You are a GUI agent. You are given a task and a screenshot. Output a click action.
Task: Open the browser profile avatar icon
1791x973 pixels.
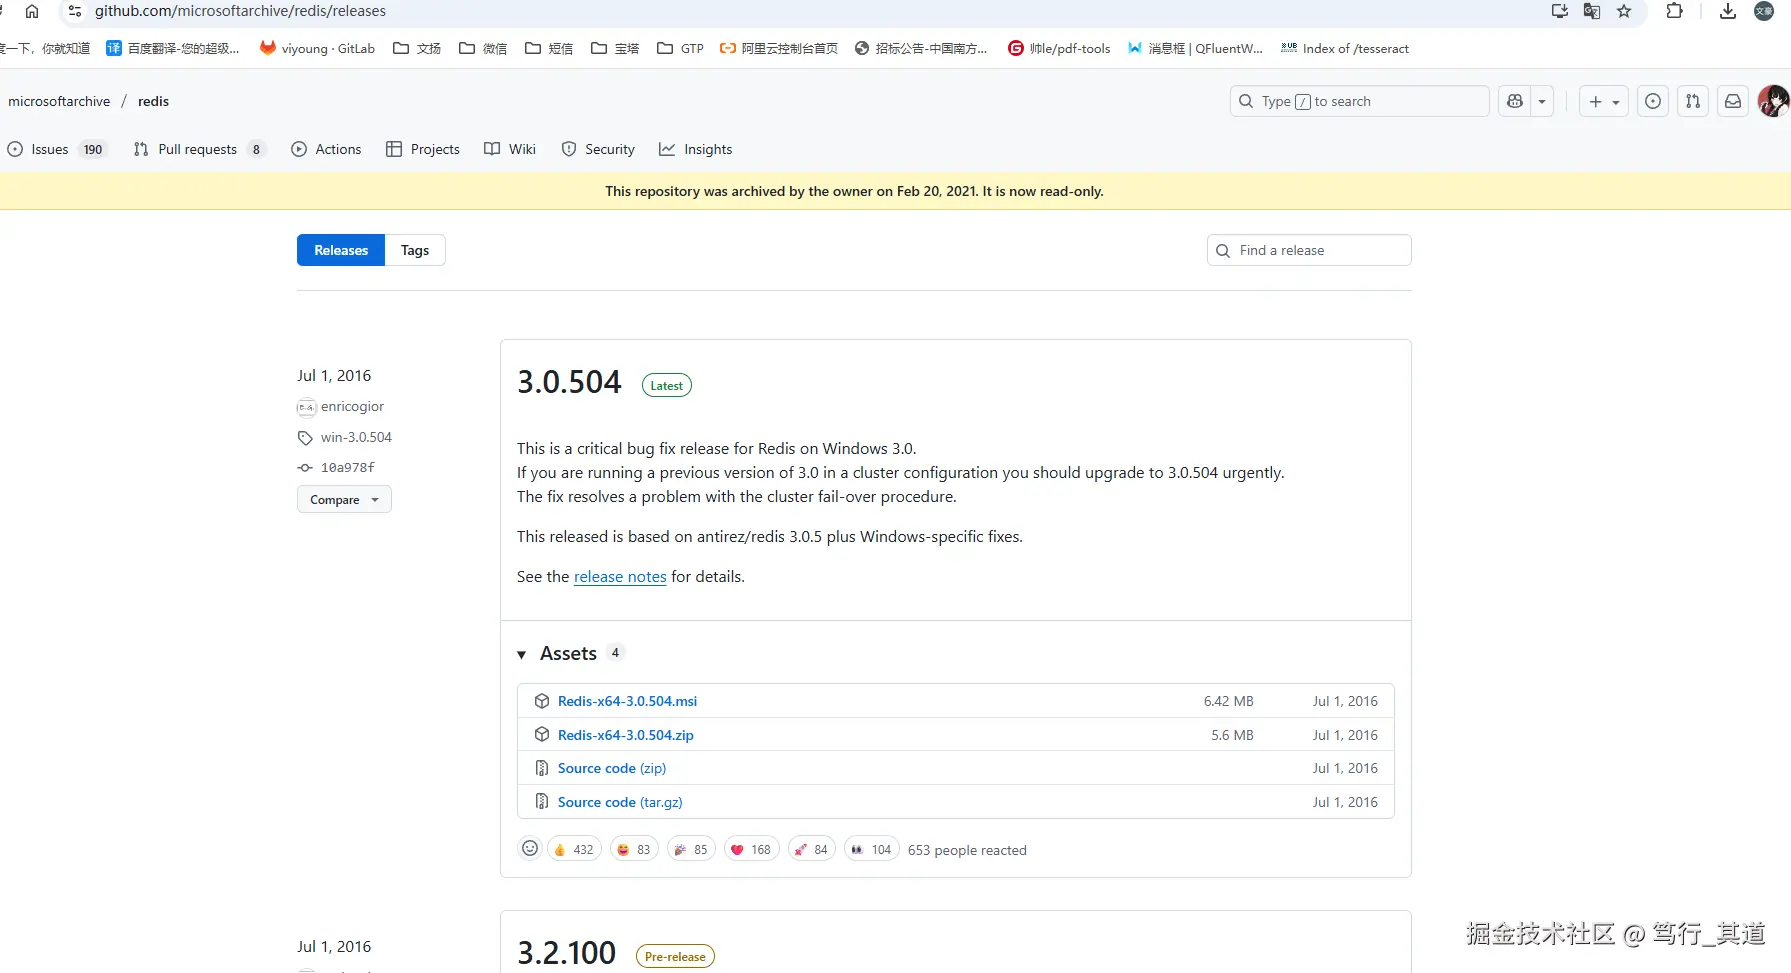1764,11
